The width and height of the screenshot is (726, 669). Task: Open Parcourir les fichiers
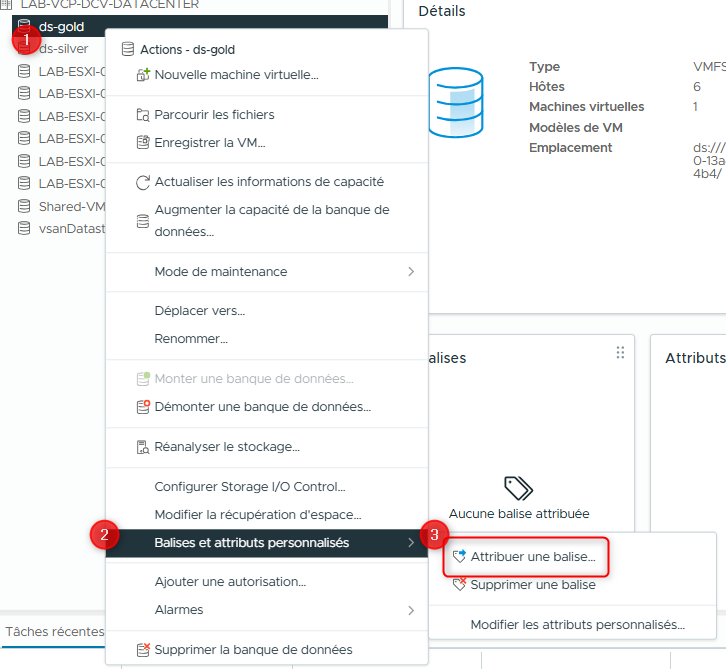[x=214, y=115]
